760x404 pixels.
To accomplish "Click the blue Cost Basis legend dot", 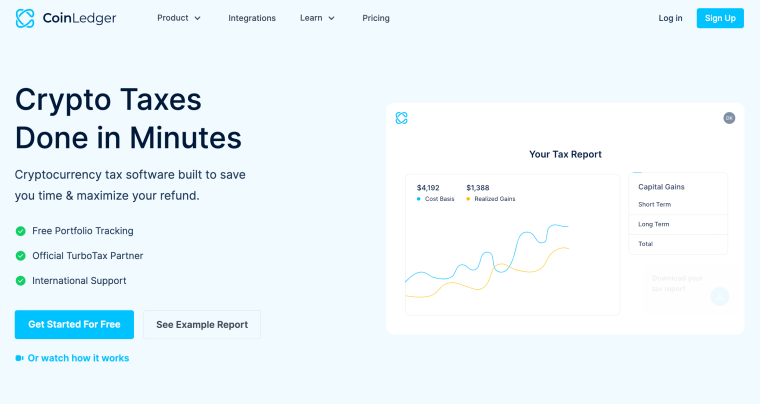I will (x=419, y=199).
